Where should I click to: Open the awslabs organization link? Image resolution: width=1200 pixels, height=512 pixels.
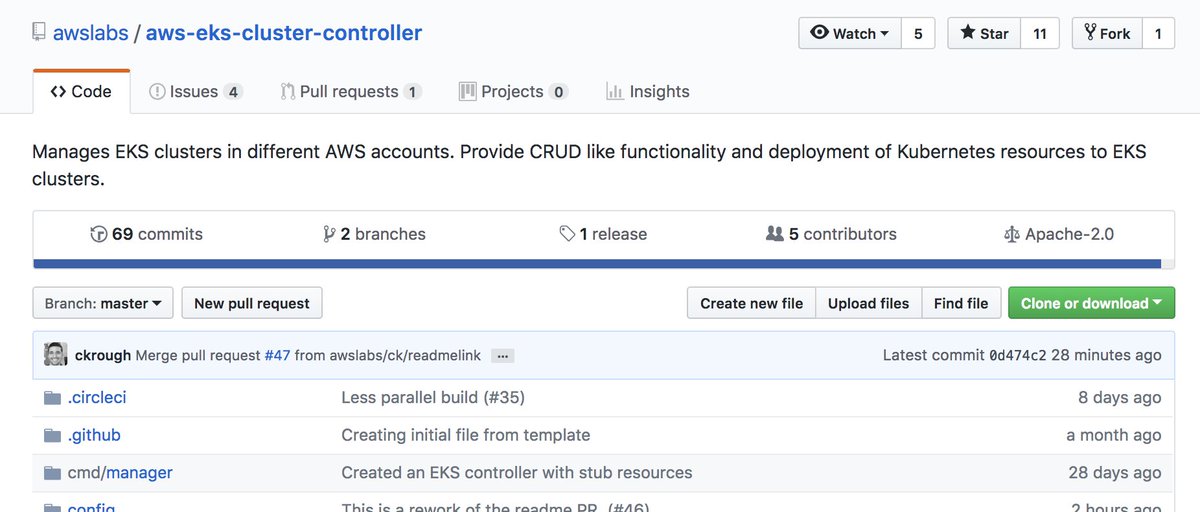(90, 33)
